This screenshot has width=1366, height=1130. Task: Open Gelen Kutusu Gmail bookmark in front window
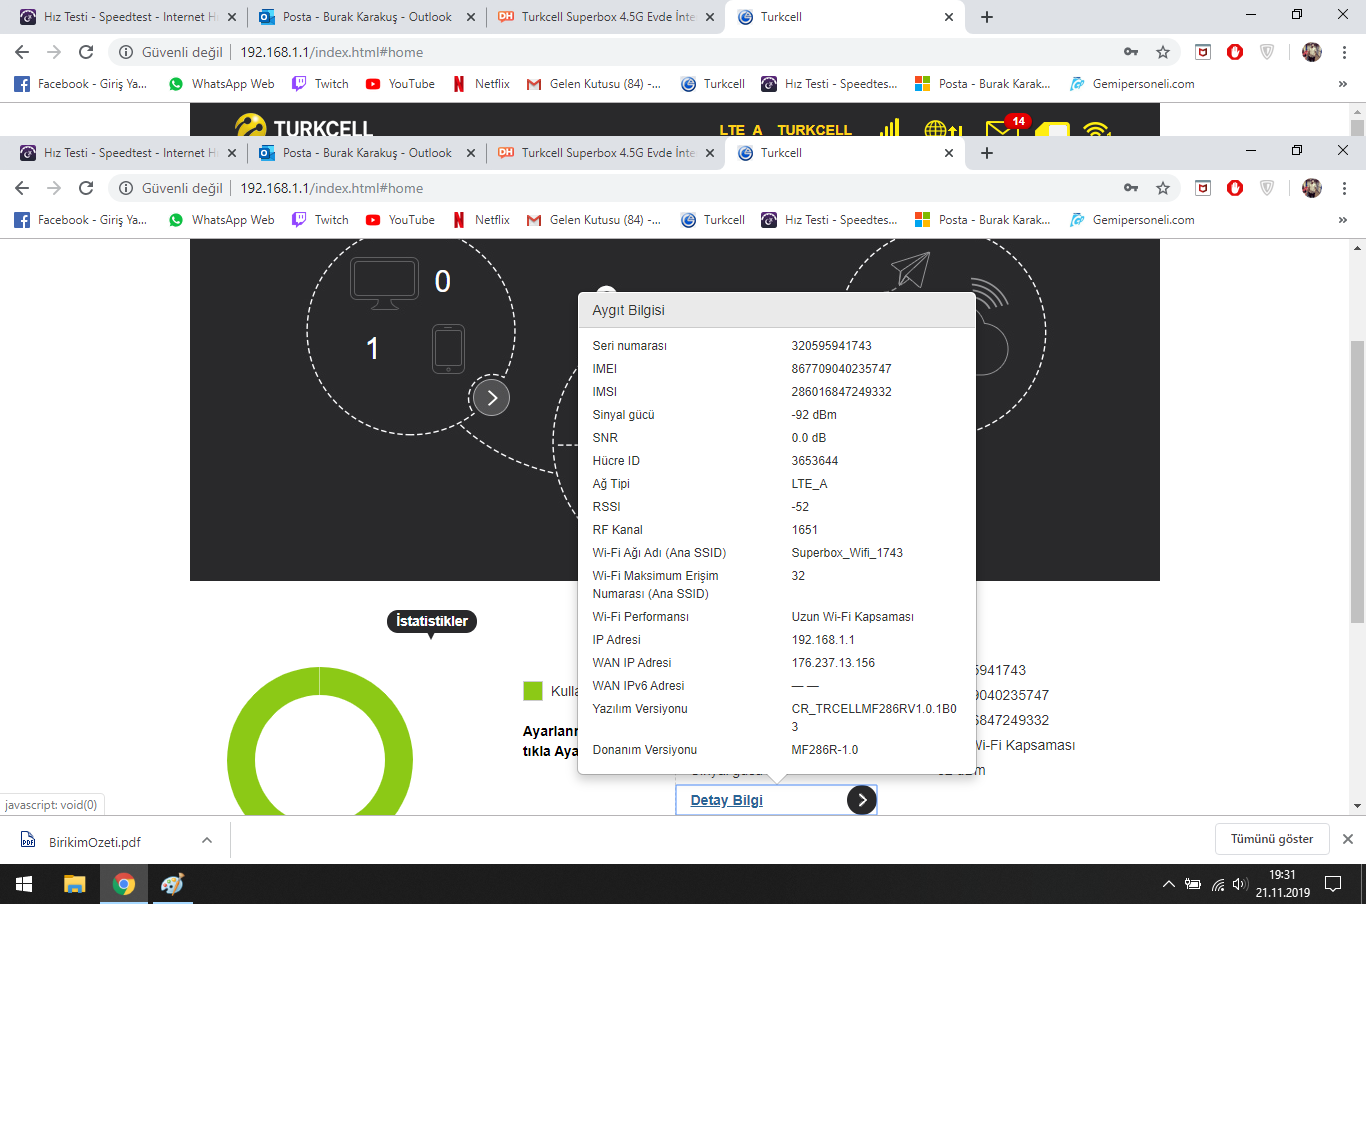pos(593,220)
